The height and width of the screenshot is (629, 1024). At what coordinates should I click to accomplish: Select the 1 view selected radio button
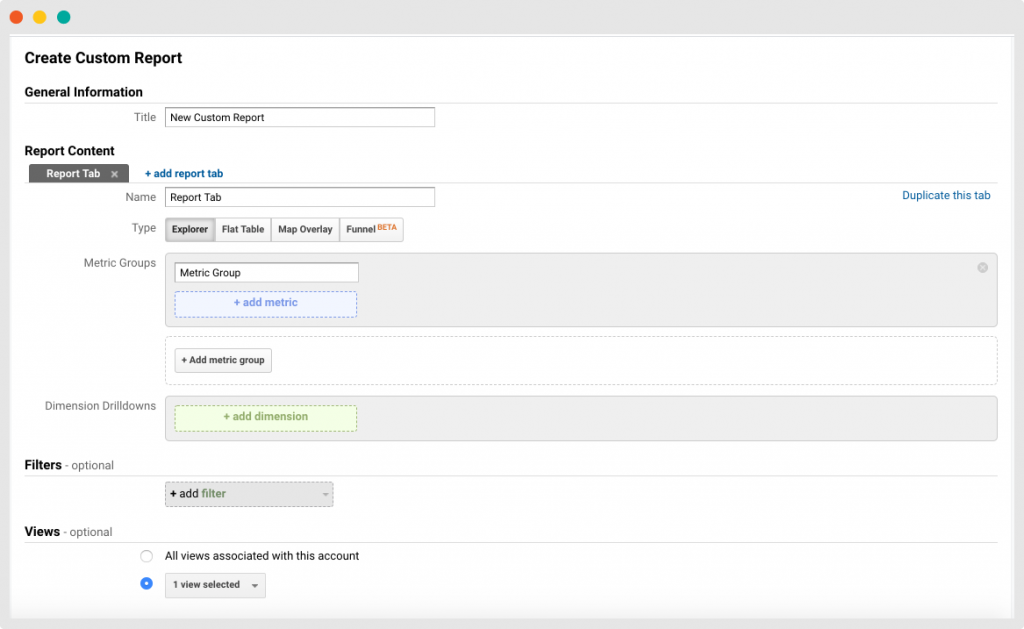[147, 584]
